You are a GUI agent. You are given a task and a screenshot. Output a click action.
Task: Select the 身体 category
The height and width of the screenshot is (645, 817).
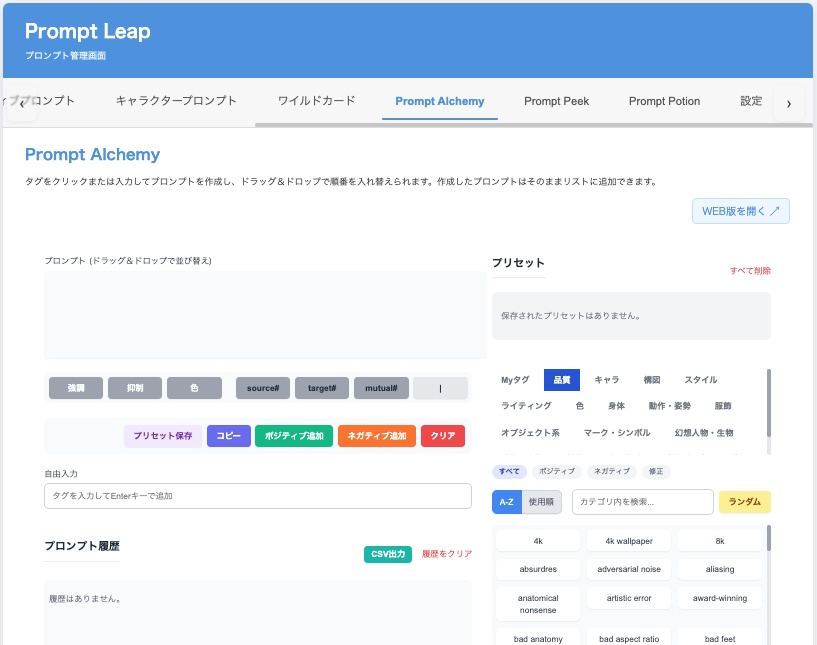pos(616,406)
